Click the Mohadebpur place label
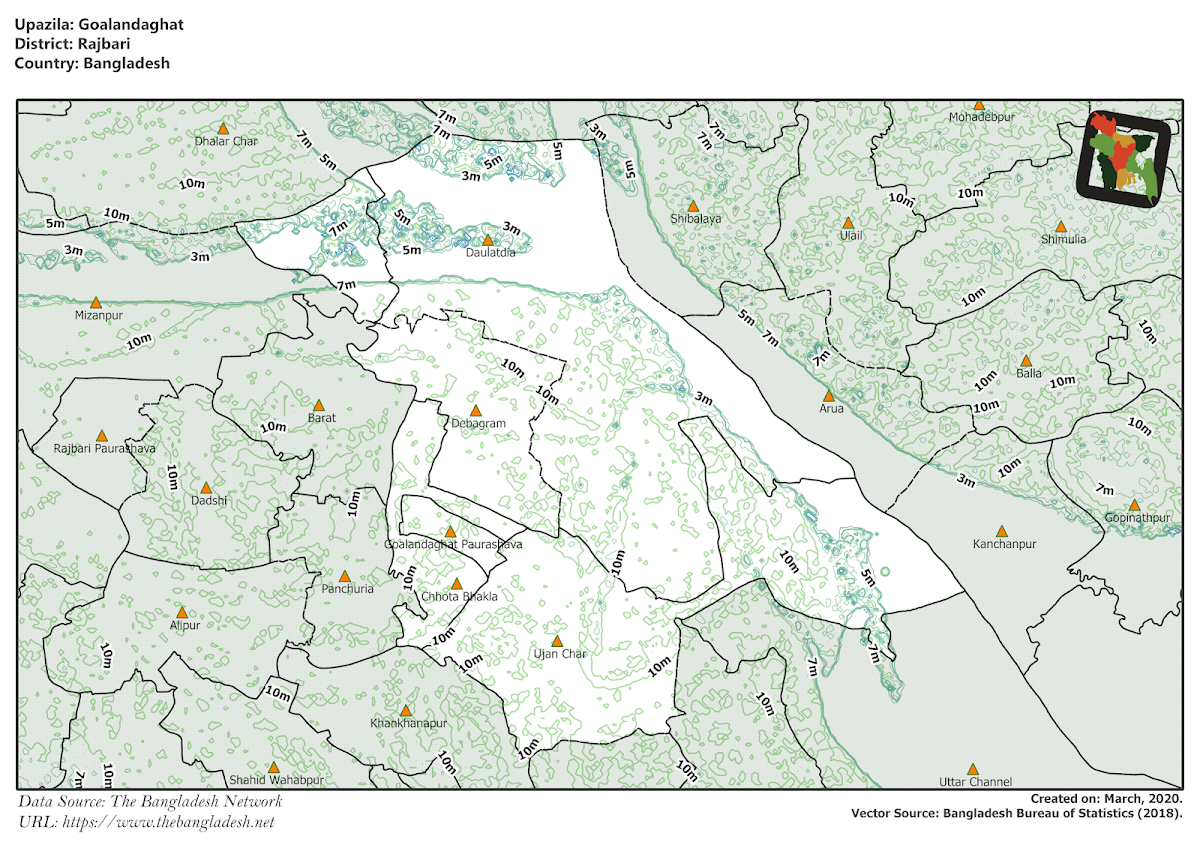The width and height of the screenshot is (1200, 848). point(981,118)
